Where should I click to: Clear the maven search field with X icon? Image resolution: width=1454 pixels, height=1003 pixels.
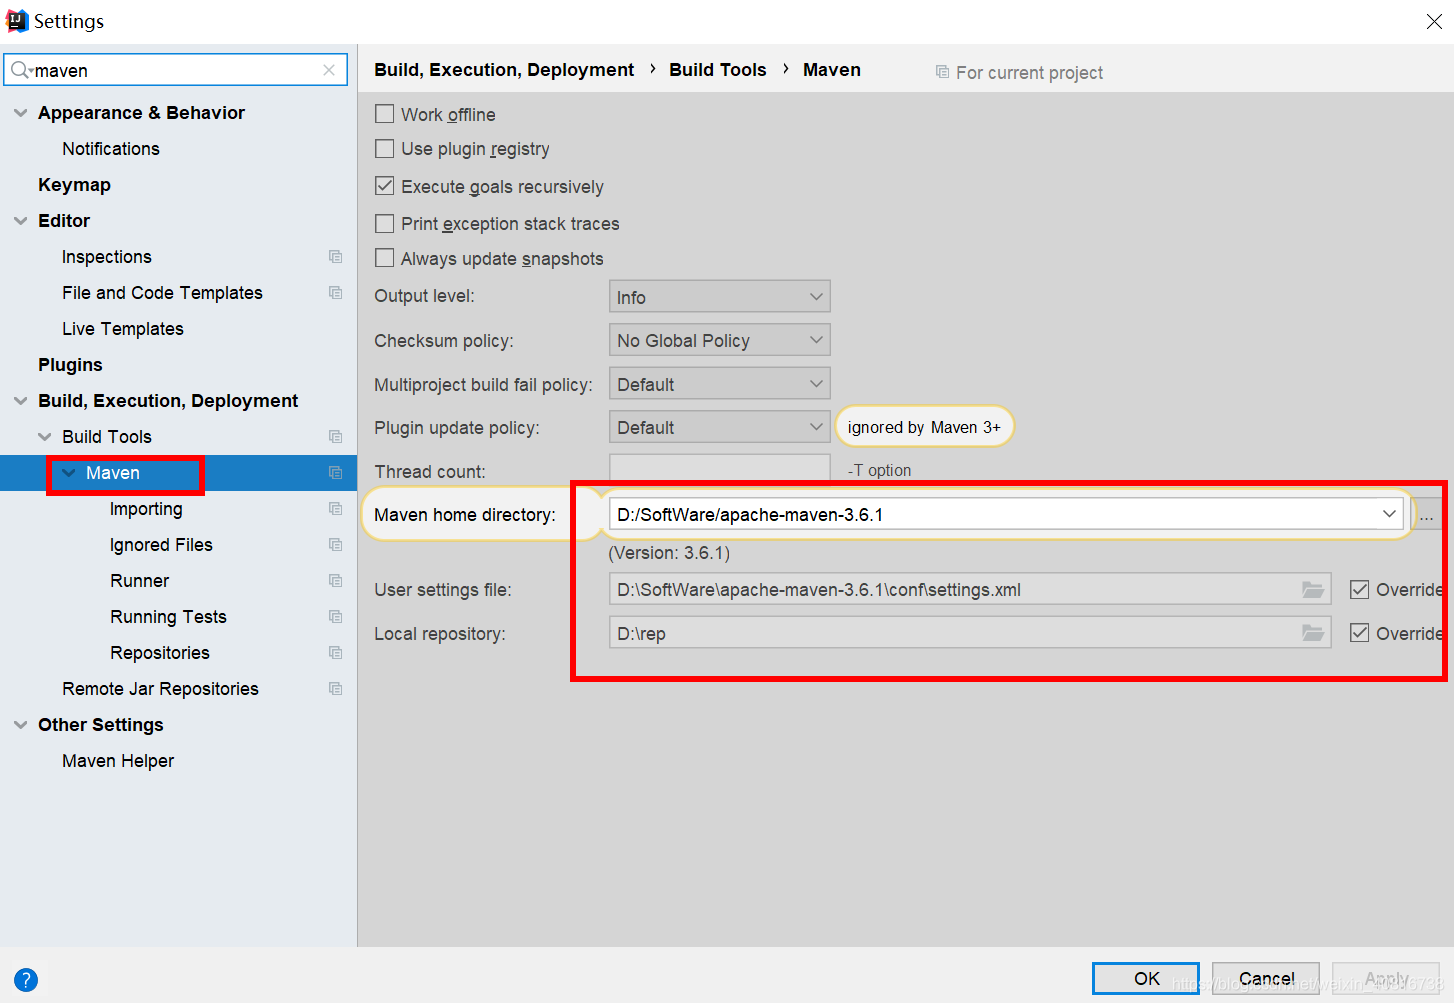point(329,70)
